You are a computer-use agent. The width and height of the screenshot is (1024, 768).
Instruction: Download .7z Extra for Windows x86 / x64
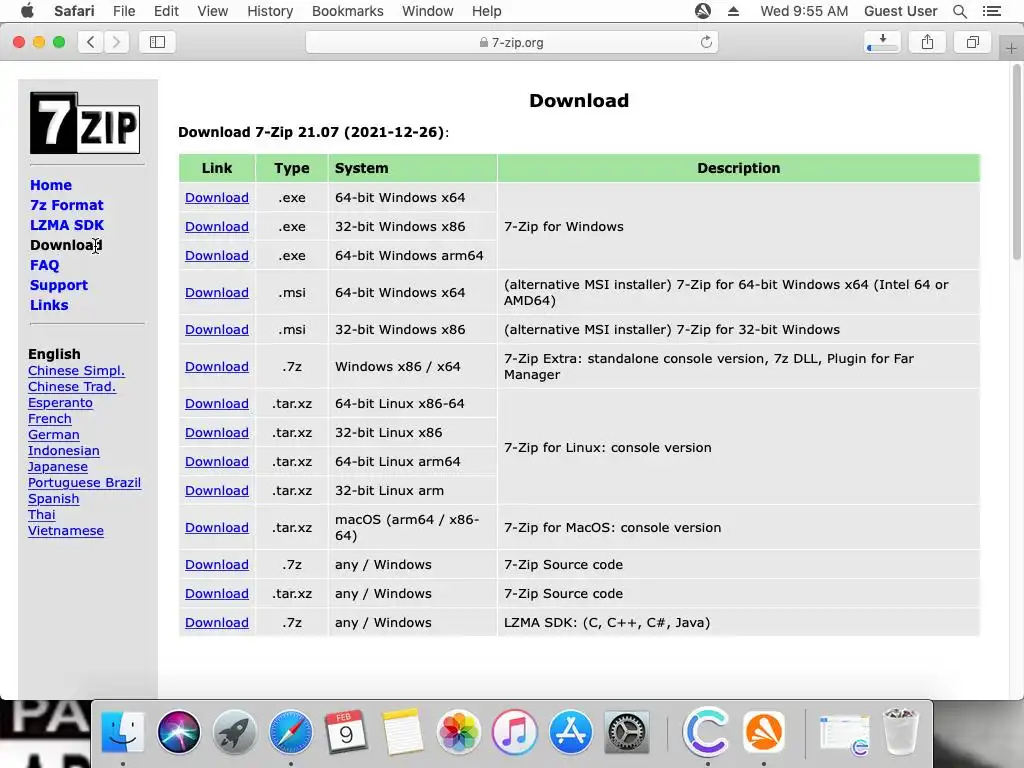click(217, 366)
